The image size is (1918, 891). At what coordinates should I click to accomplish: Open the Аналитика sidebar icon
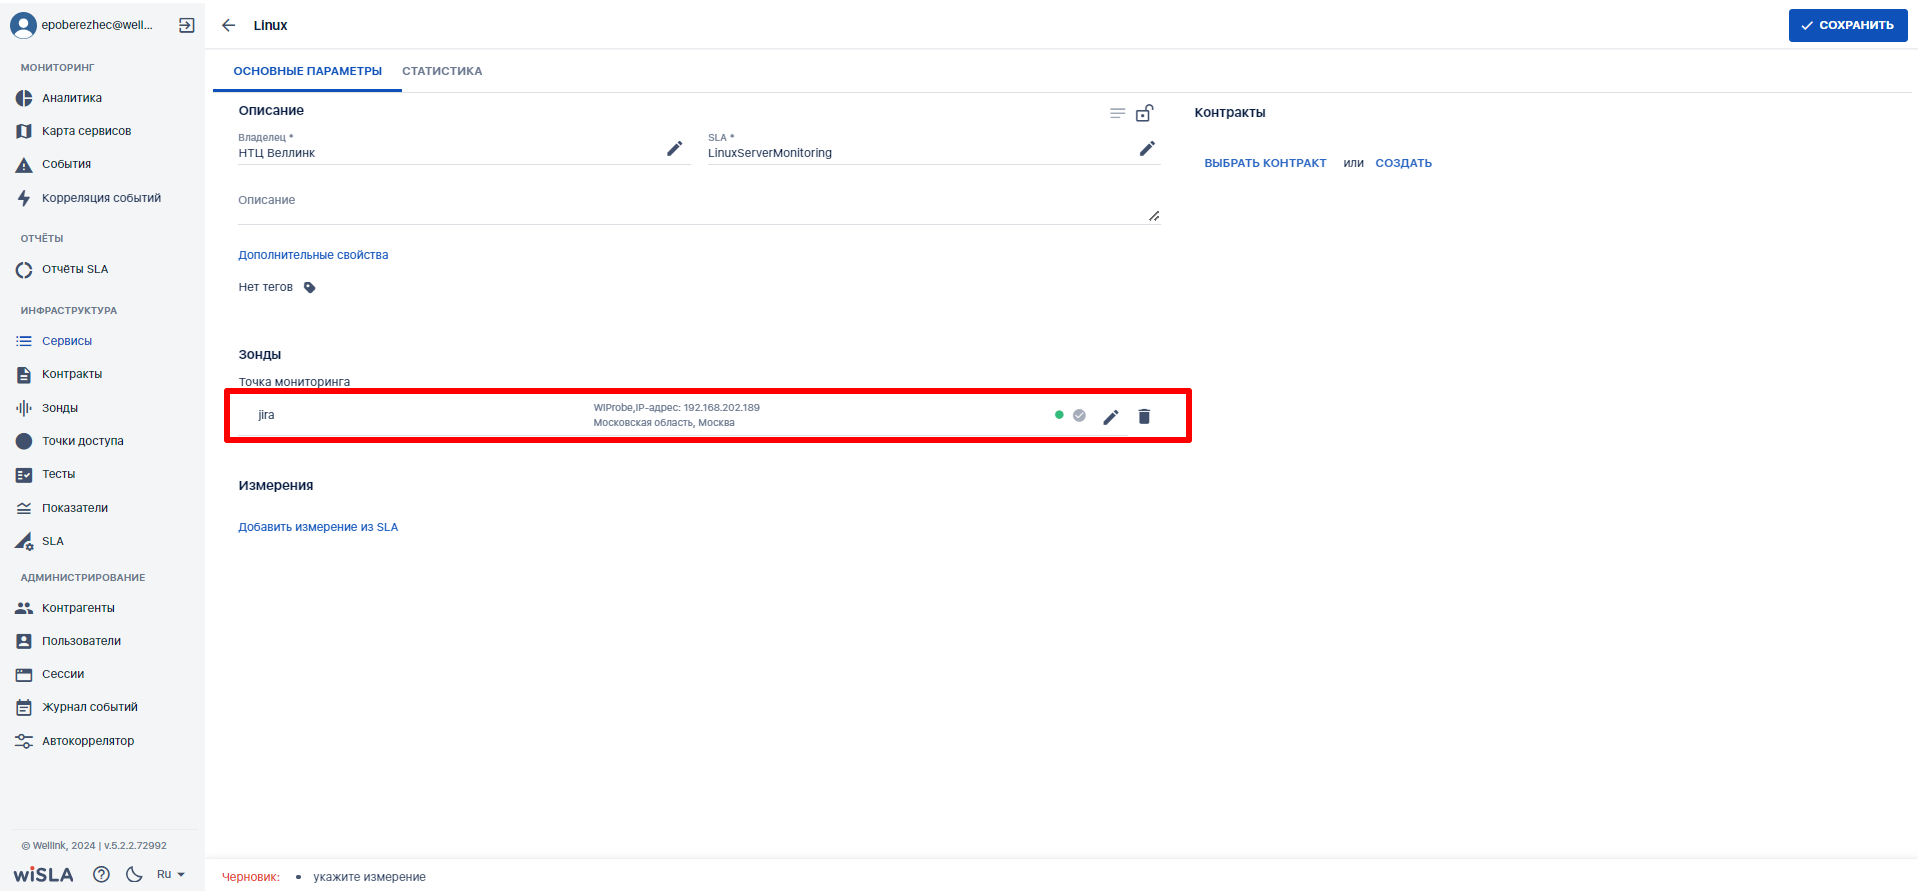point(24,98)
